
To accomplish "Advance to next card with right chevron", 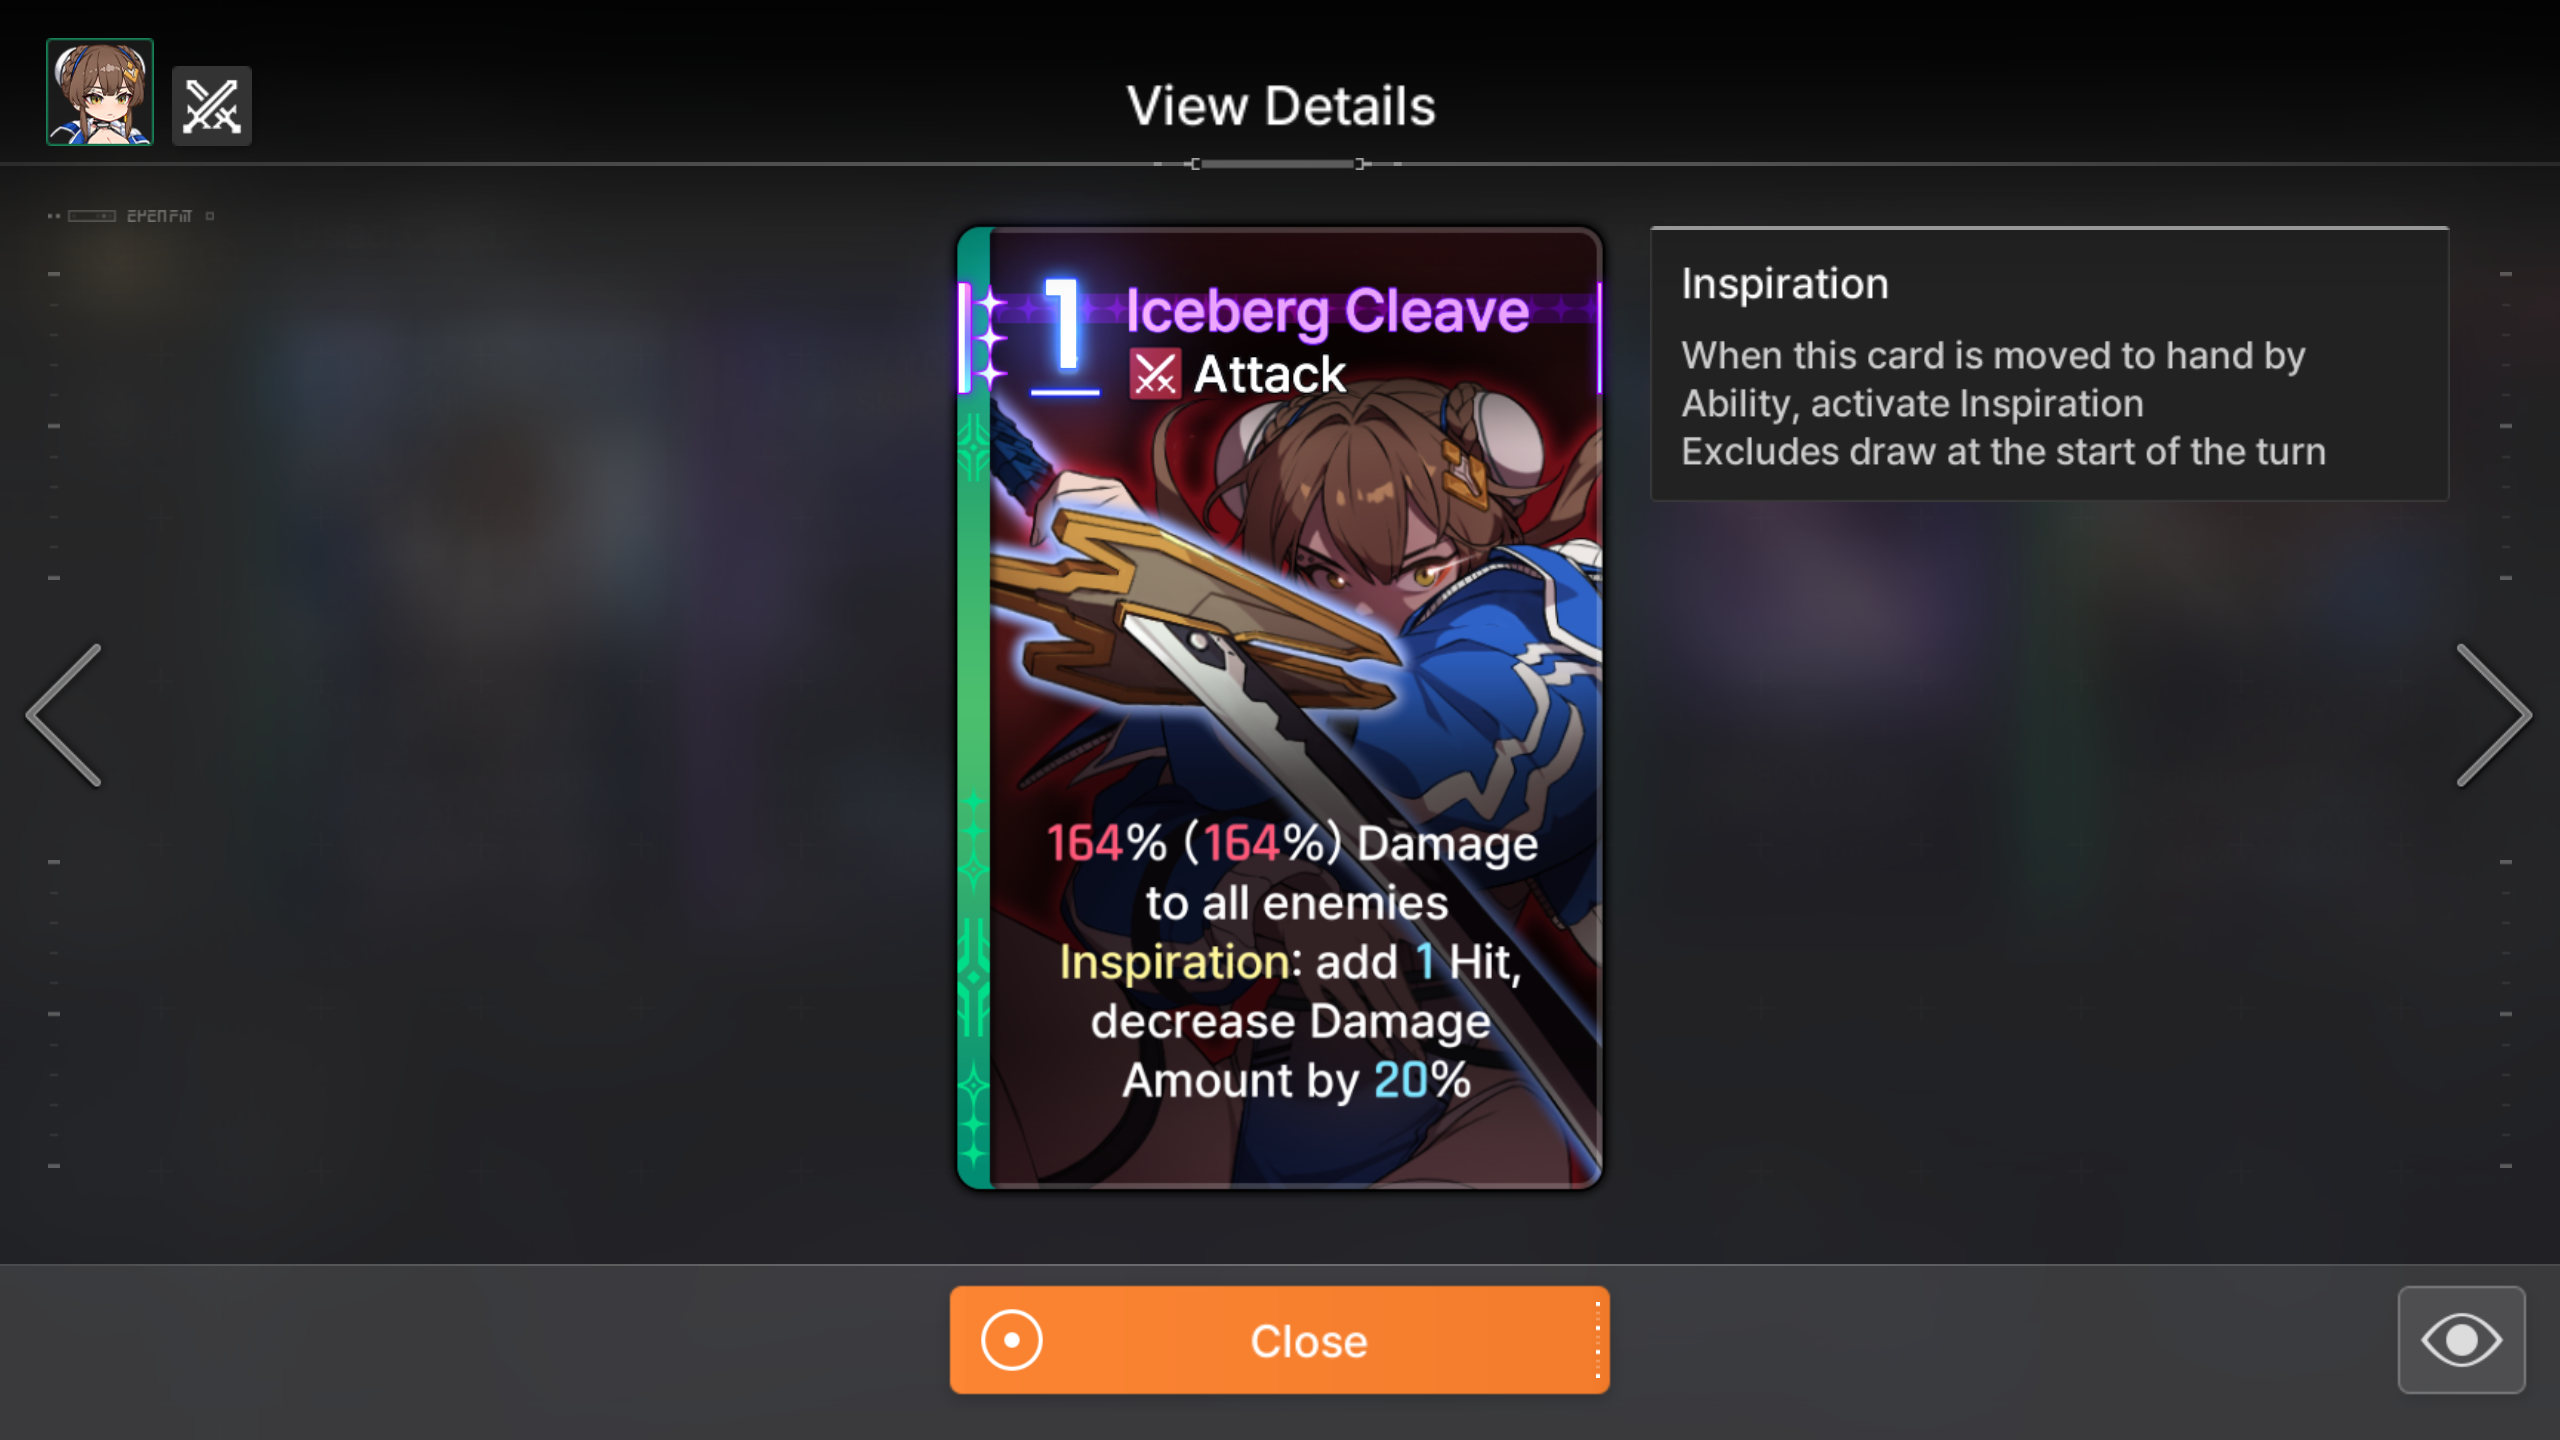I will (2494, 714).
